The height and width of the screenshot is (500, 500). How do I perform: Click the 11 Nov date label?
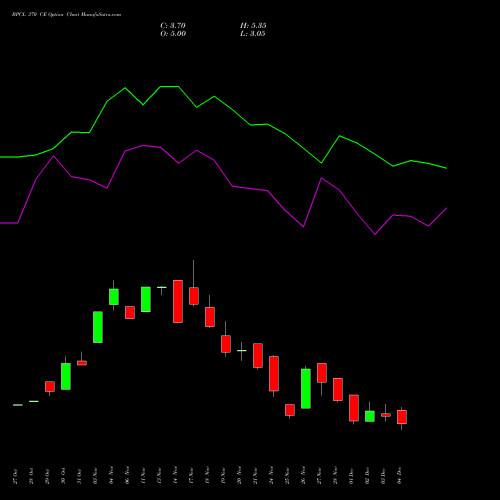pos(143,476)
